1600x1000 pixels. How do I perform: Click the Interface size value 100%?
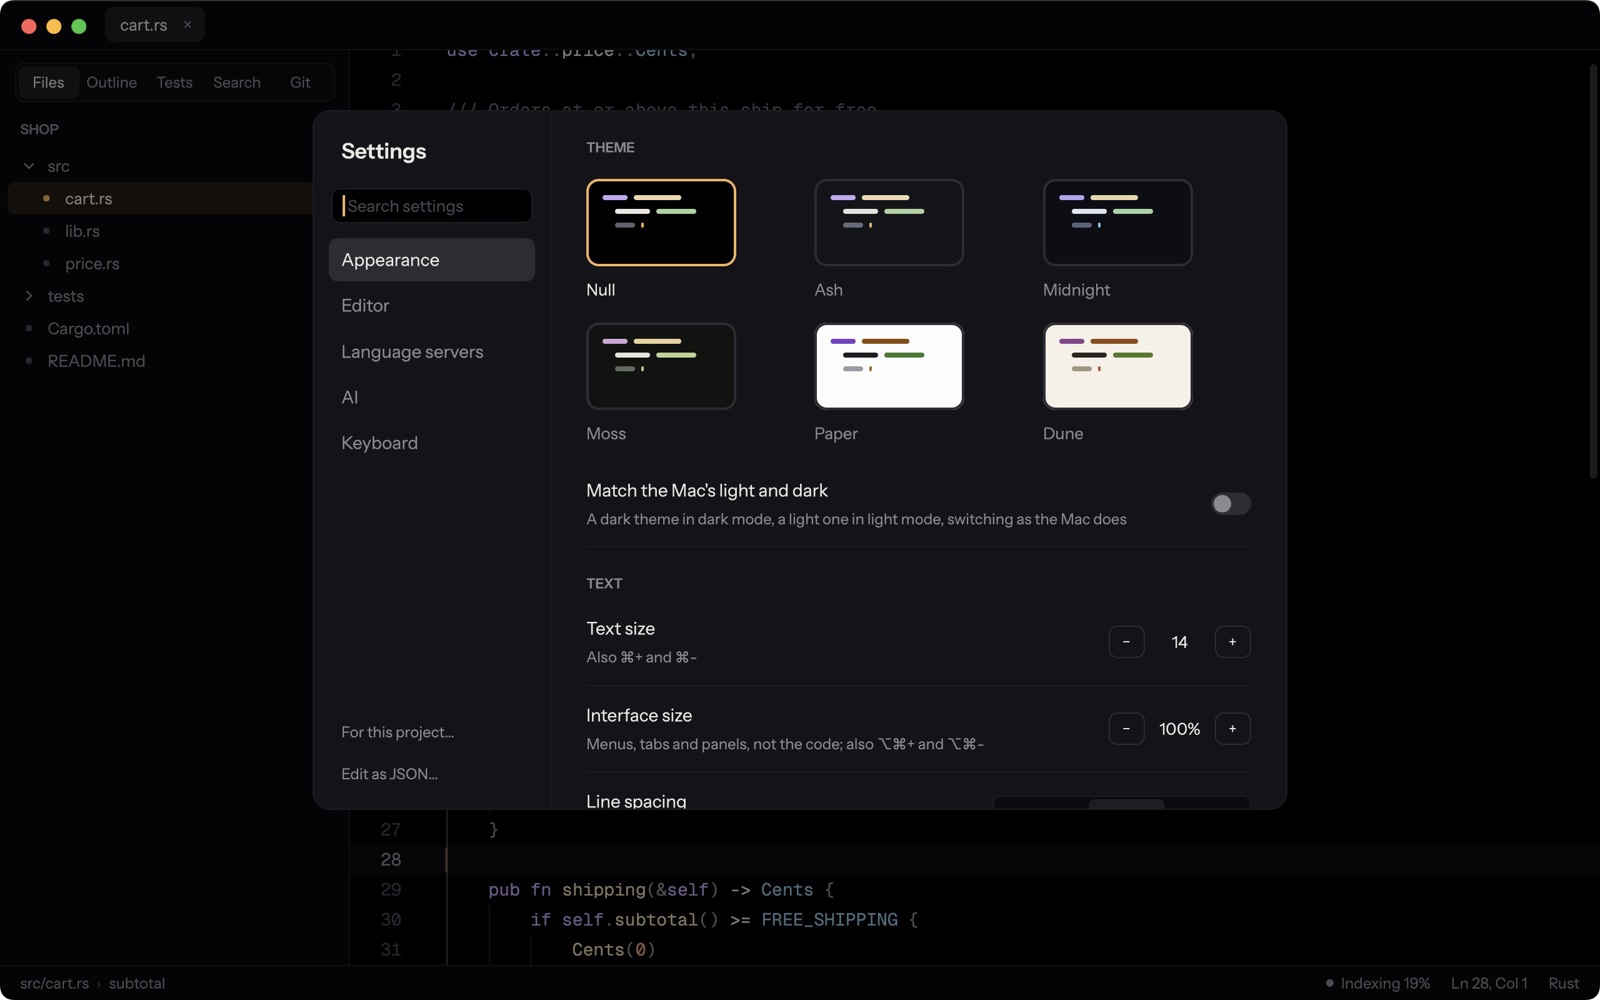point(1179,729)
